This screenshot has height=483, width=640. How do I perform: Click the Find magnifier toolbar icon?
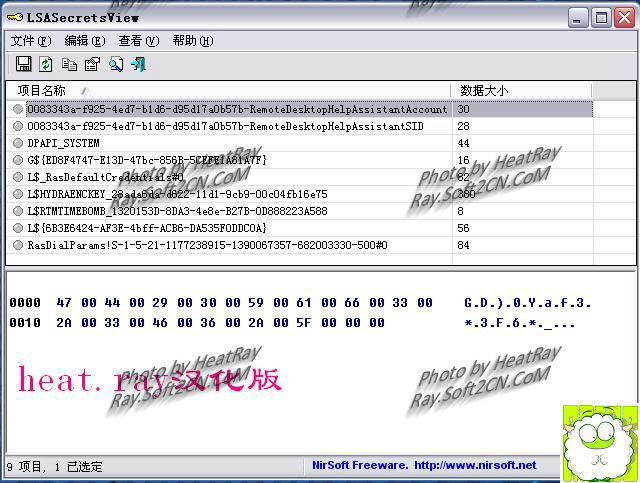(x=116, y=65)
